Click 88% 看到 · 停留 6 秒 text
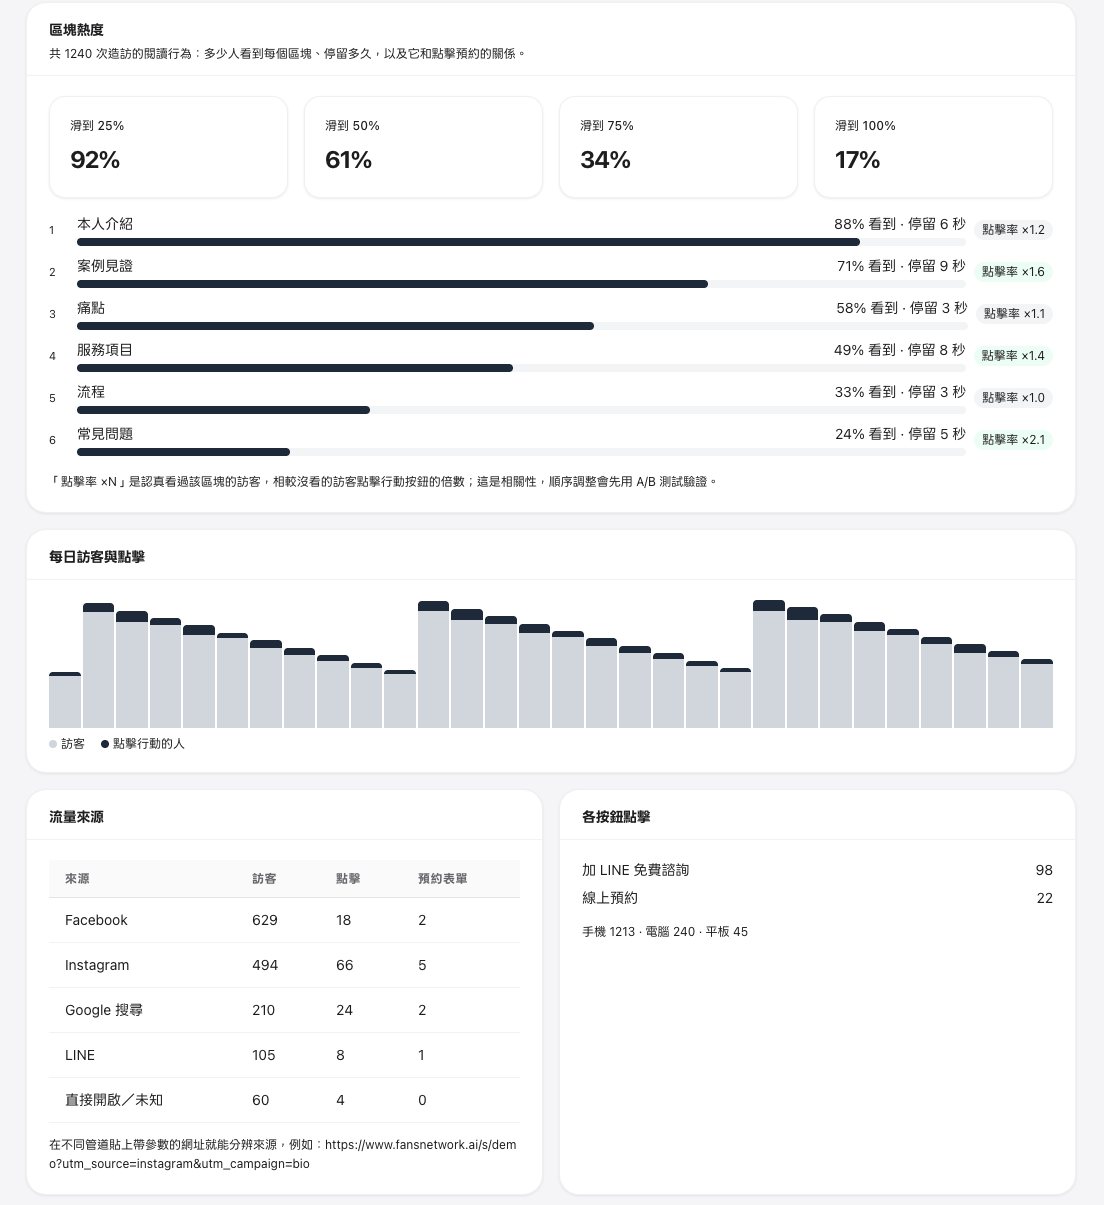Image resolution: width=1104 pixels, height=1205 pixels. [x=900, y=224]
